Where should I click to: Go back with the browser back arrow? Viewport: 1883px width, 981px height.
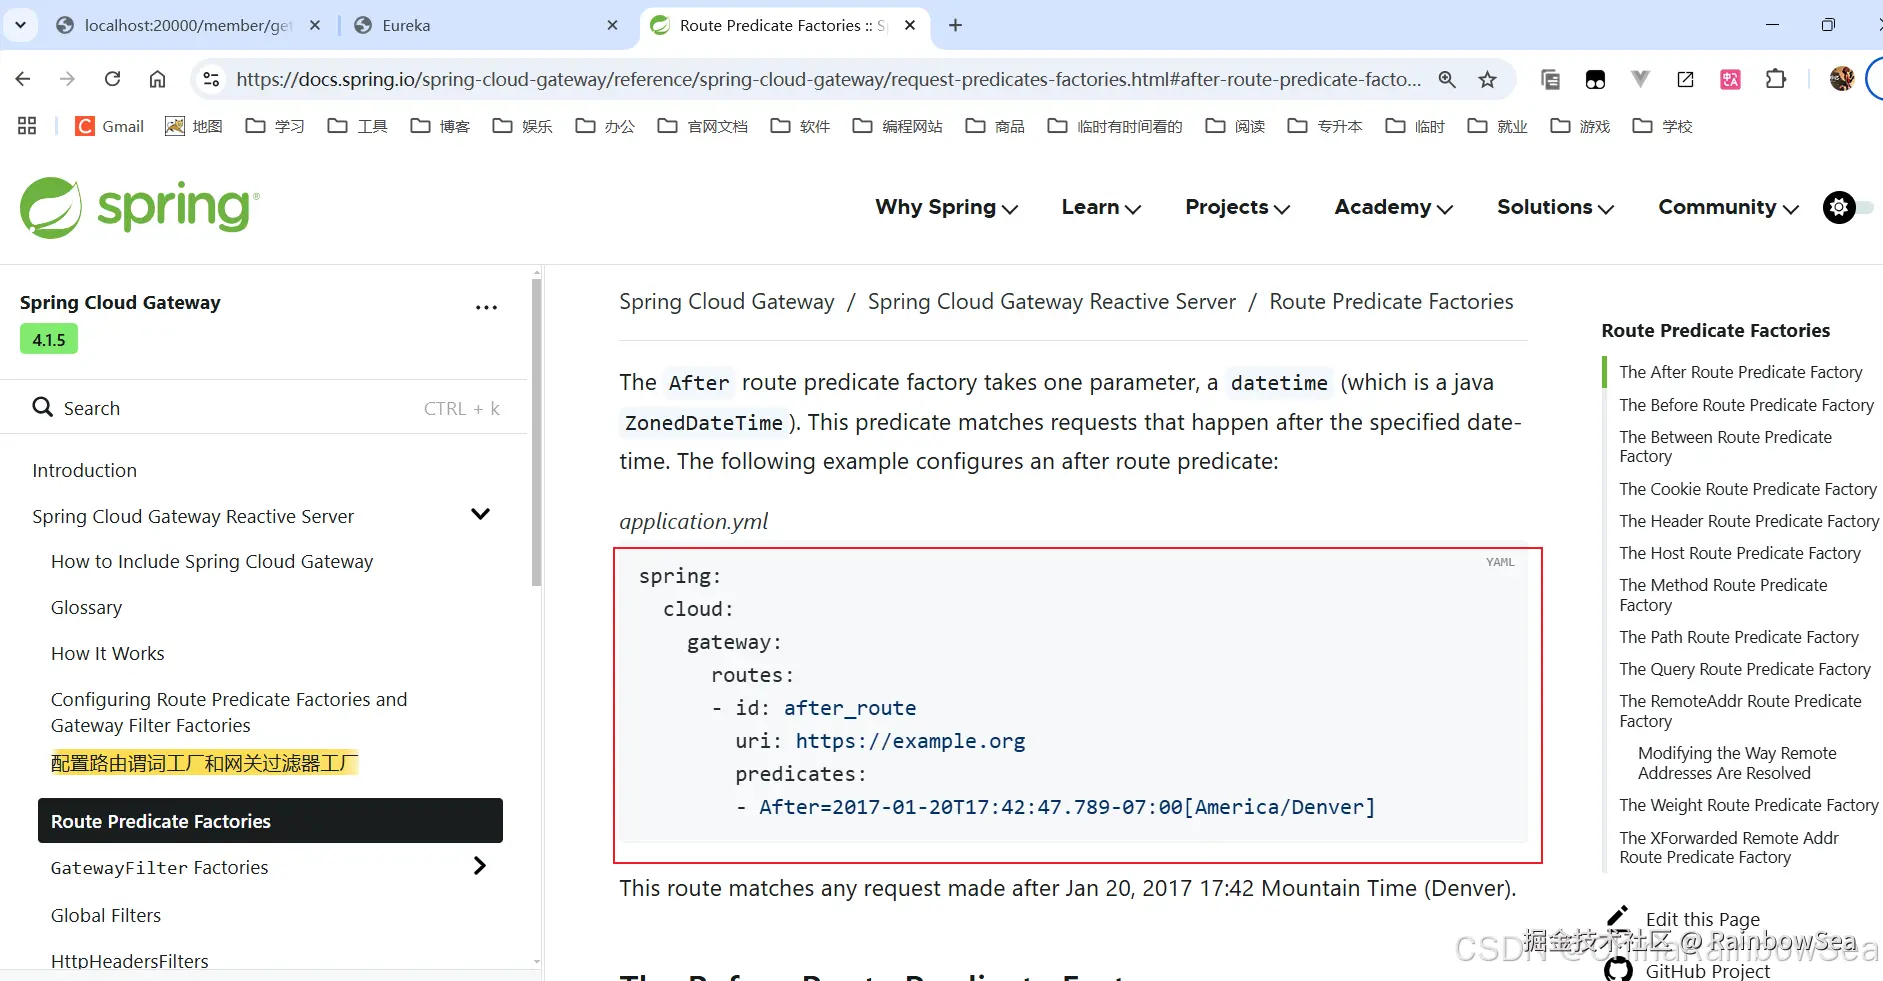coord(23,79)
